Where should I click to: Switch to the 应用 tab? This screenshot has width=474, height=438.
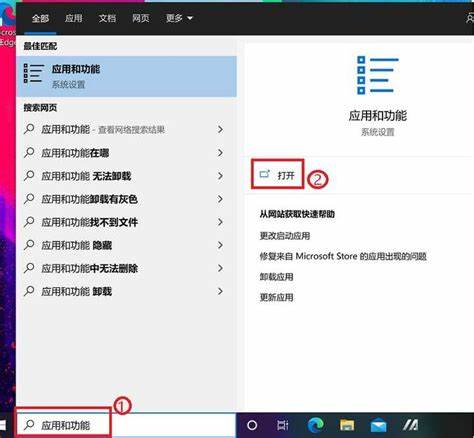(74, 18)
